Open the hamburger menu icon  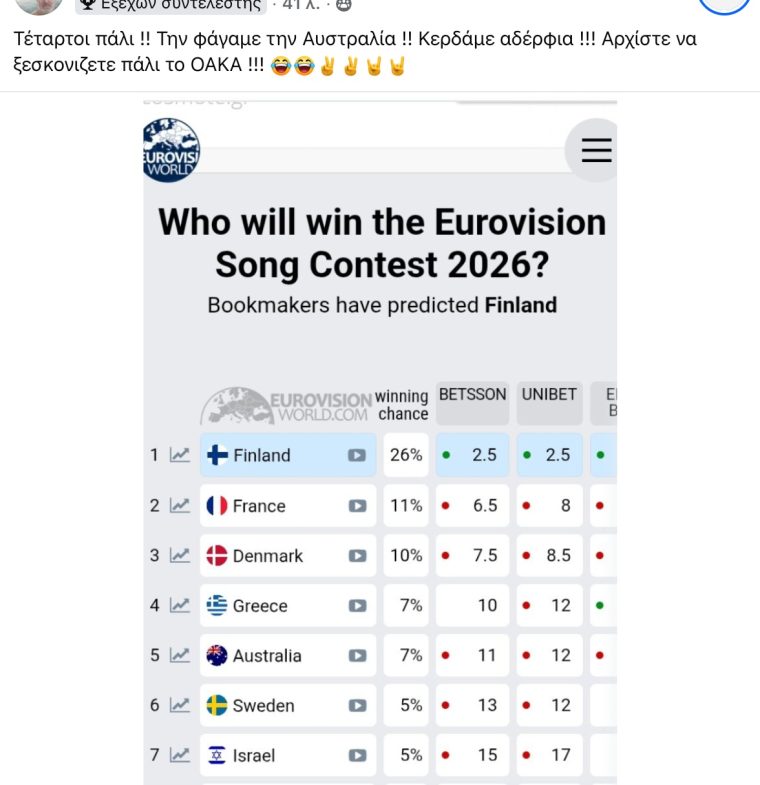596,150
